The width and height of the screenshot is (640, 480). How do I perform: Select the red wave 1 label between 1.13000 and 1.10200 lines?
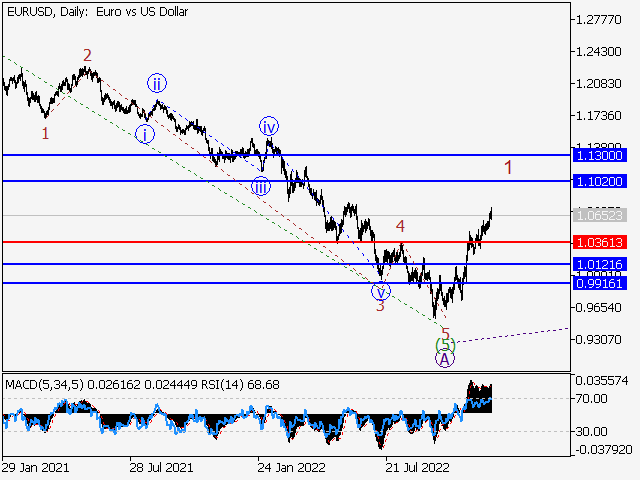pos(508,167)
